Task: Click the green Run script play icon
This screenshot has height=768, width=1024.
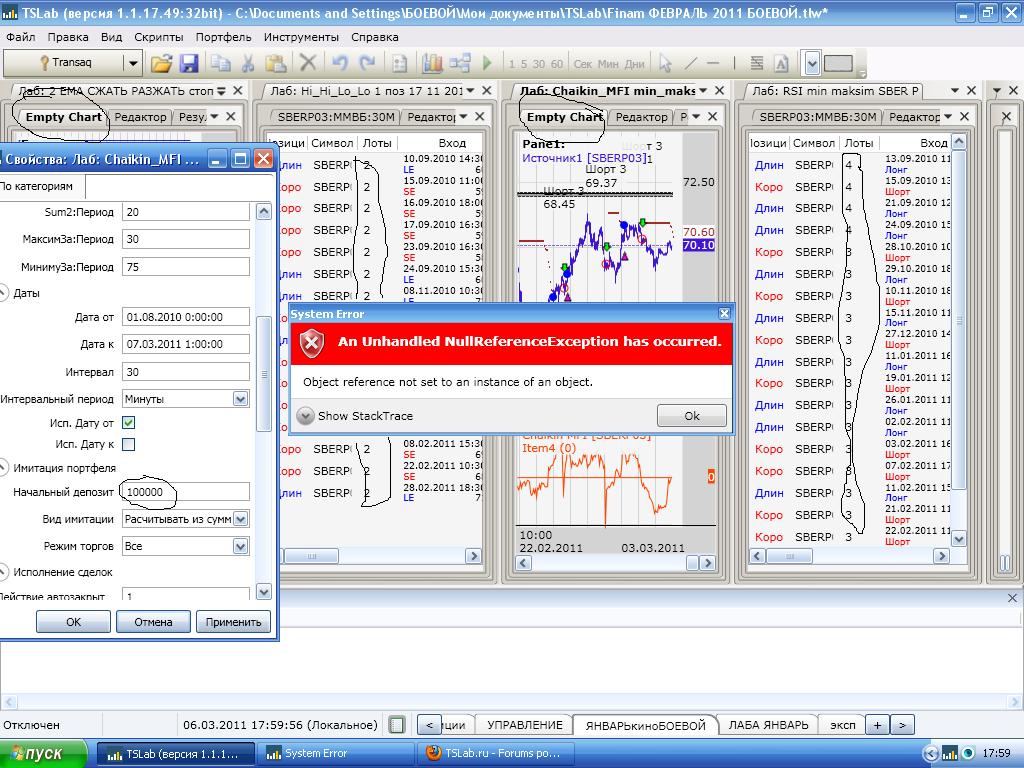Action: coord(487,63)
